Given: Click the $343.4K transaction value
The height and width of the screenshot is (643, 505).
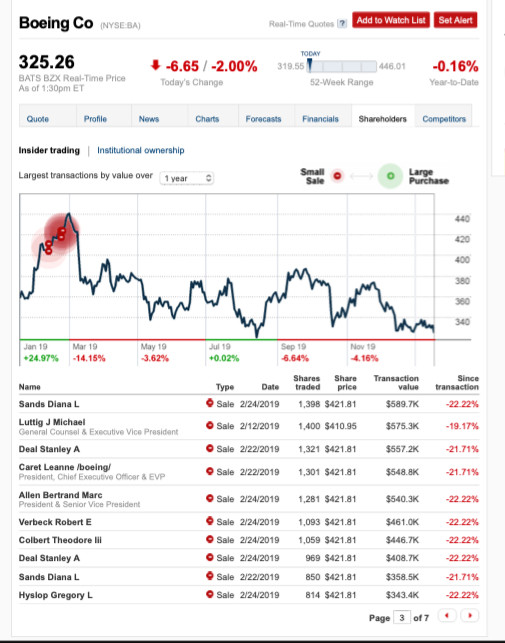Looking at the screenshot, I should (402, 595).
